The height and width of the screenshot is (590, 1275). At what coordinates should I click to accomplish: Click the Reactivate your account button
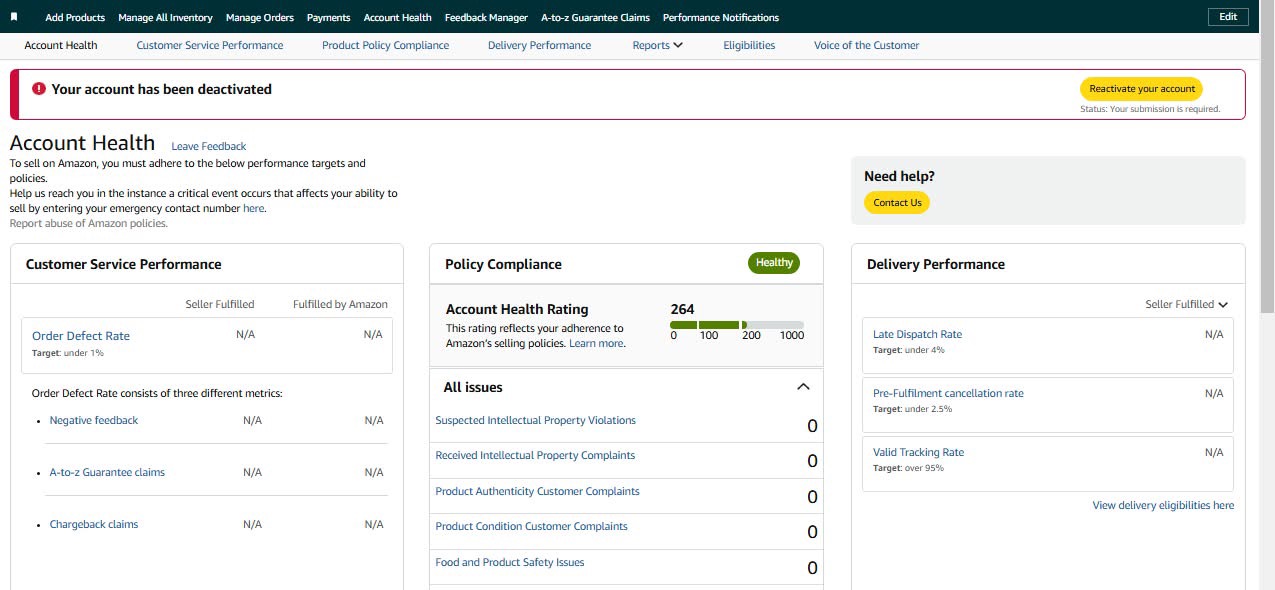point(1142,89)
